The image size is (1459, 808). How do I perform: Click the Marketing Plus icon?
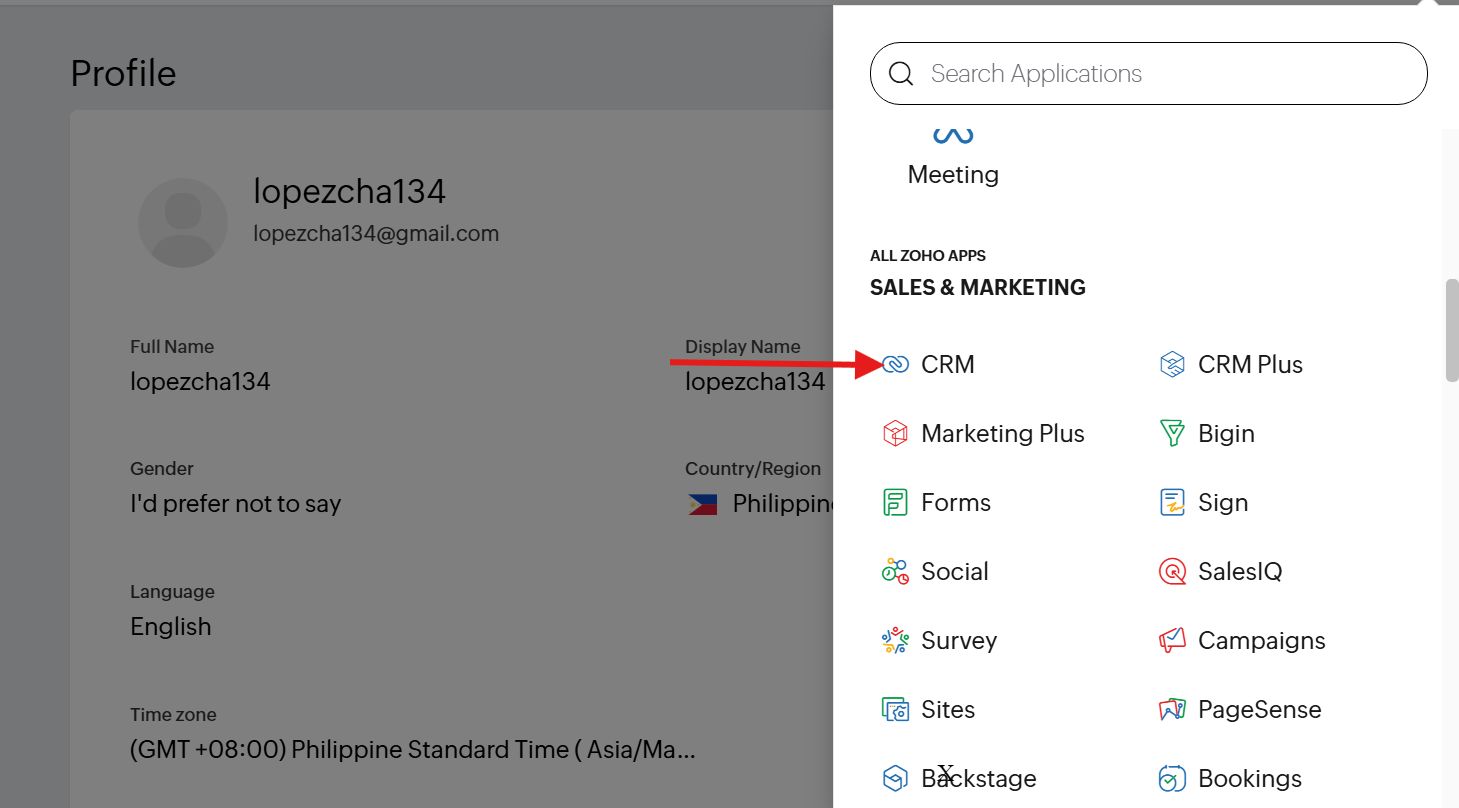tap(895, 434)
